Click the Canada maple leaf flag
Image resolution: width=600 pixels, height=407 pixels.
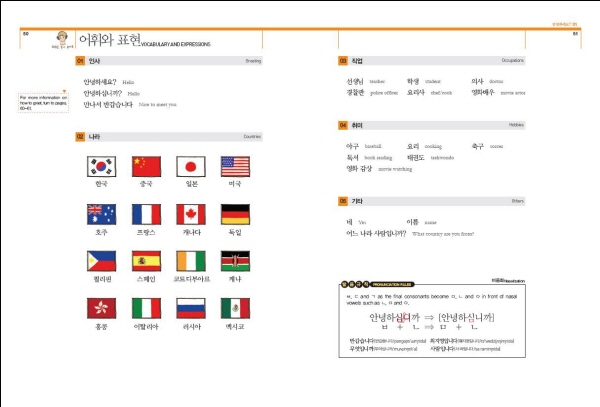(x=190, y=214)
